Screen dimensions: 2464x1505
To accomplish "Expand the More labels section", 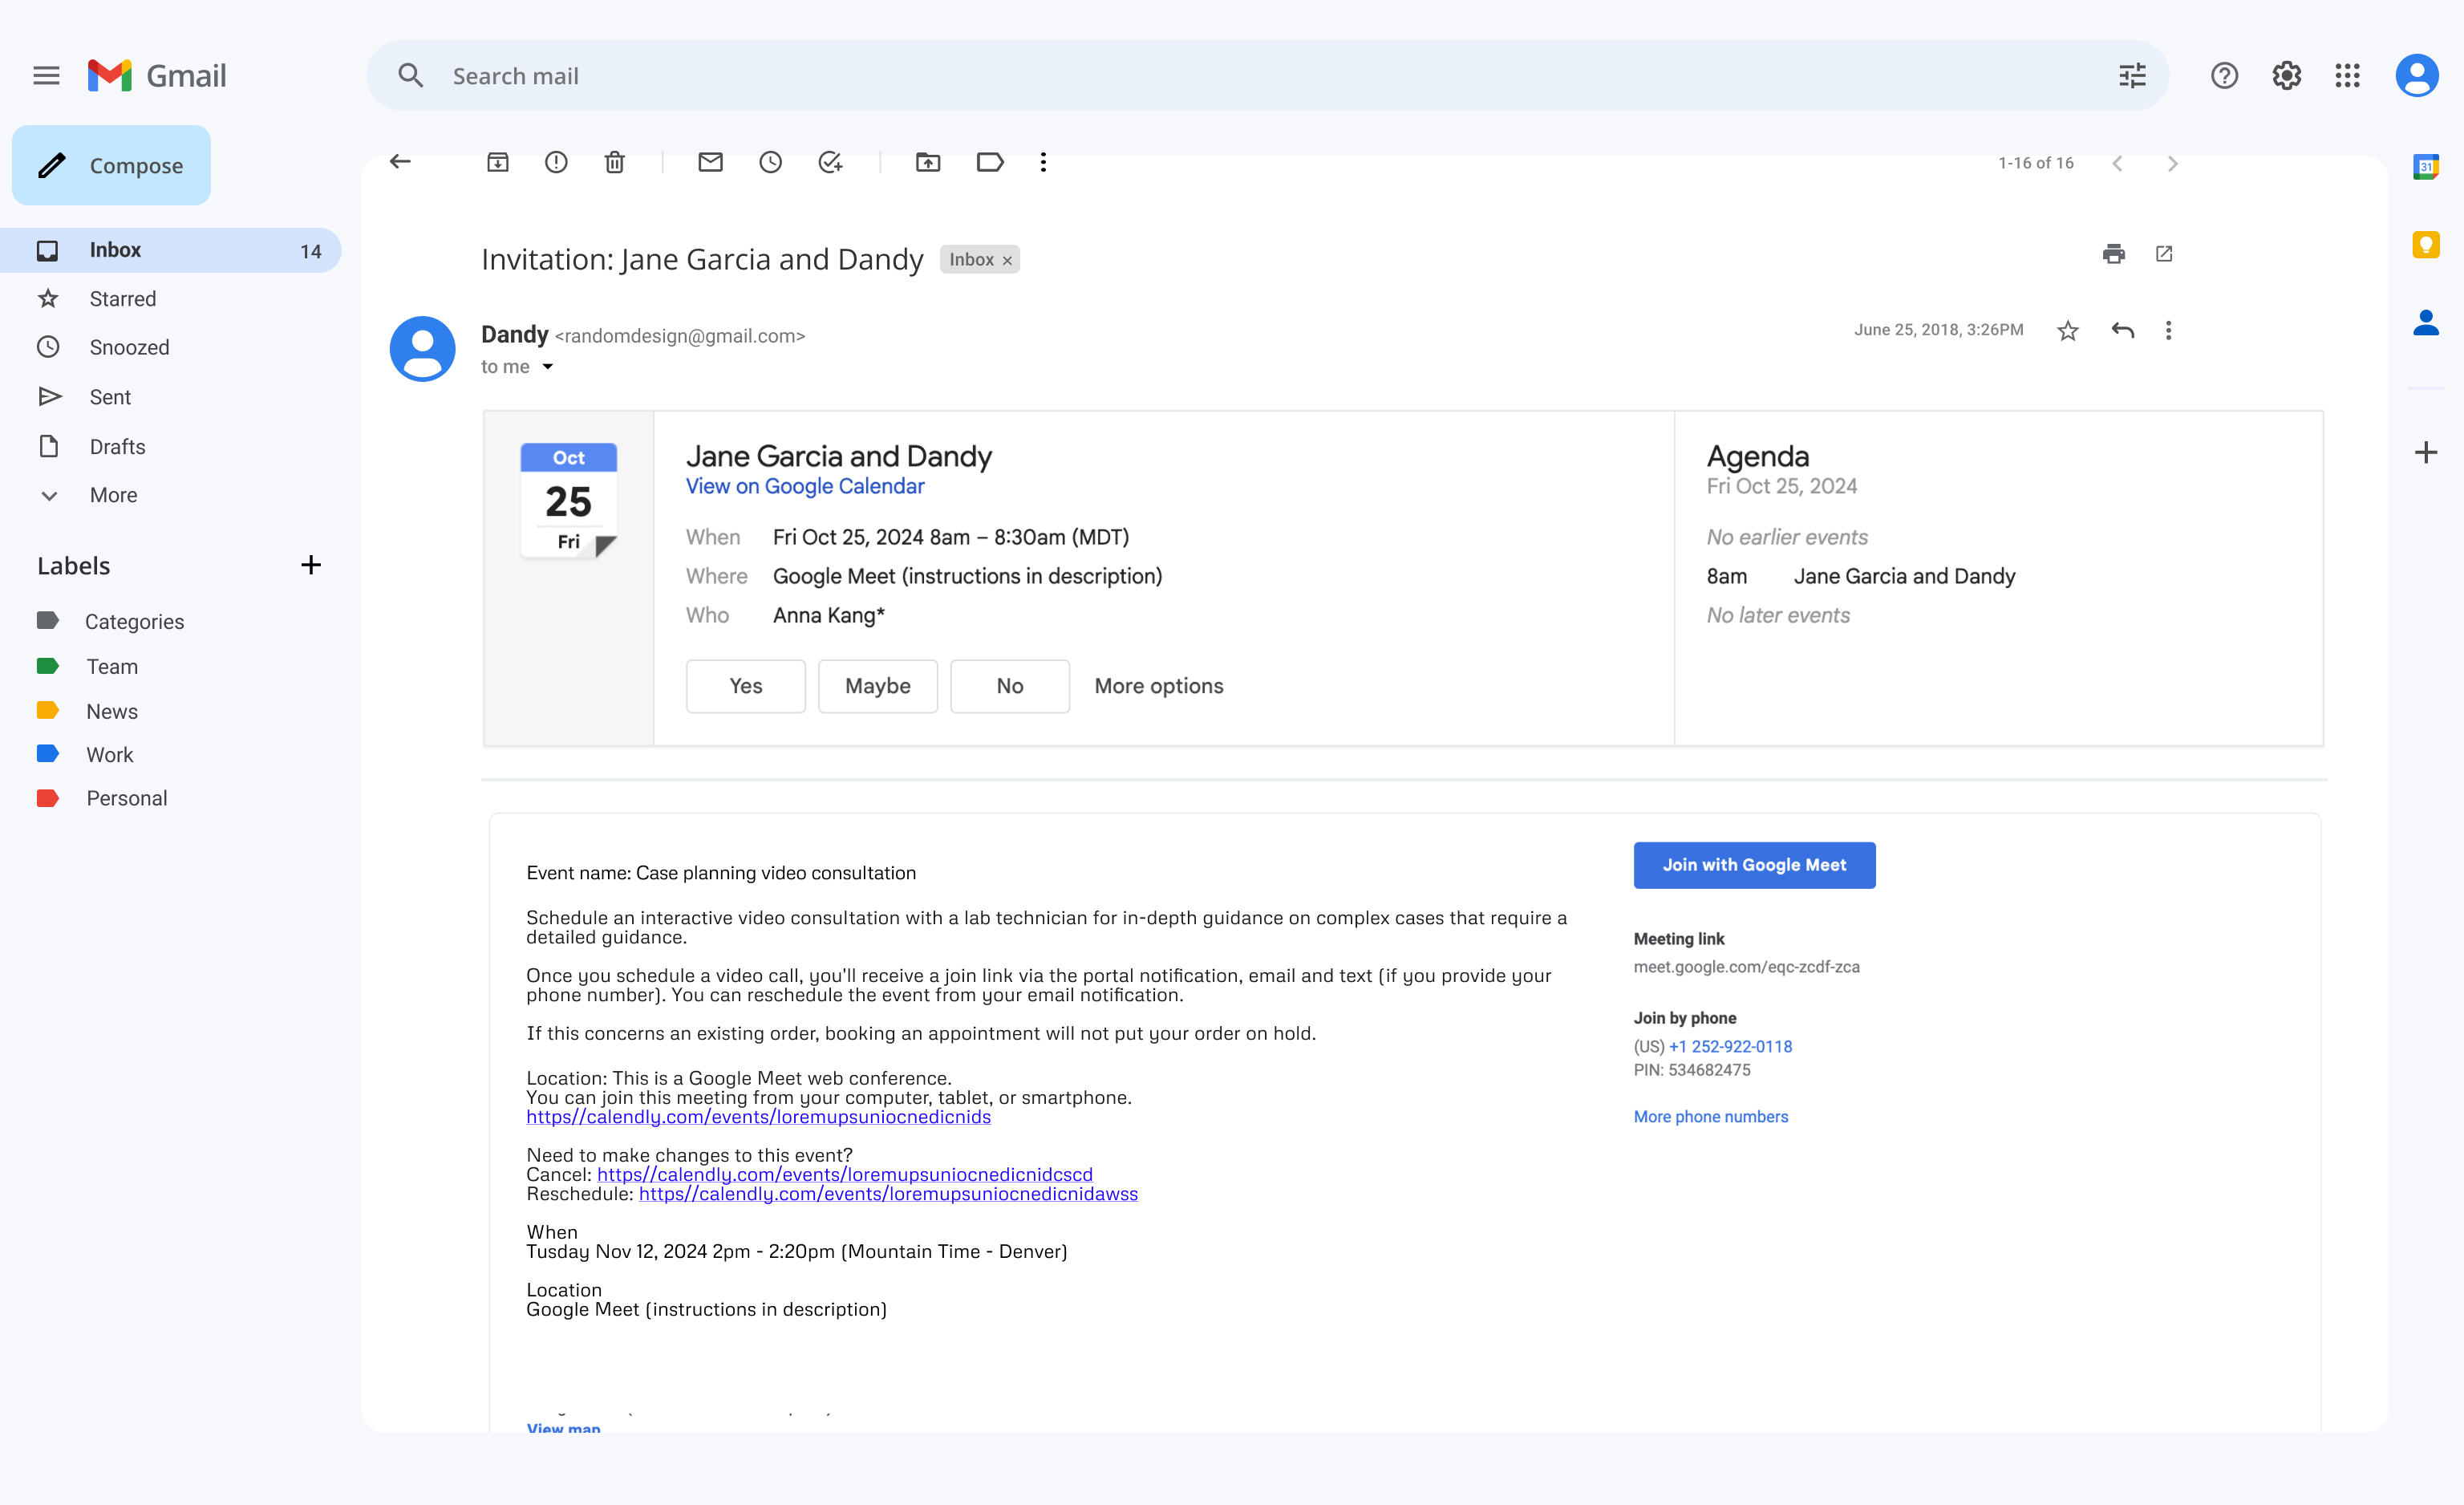I will [x=113, y=494].
